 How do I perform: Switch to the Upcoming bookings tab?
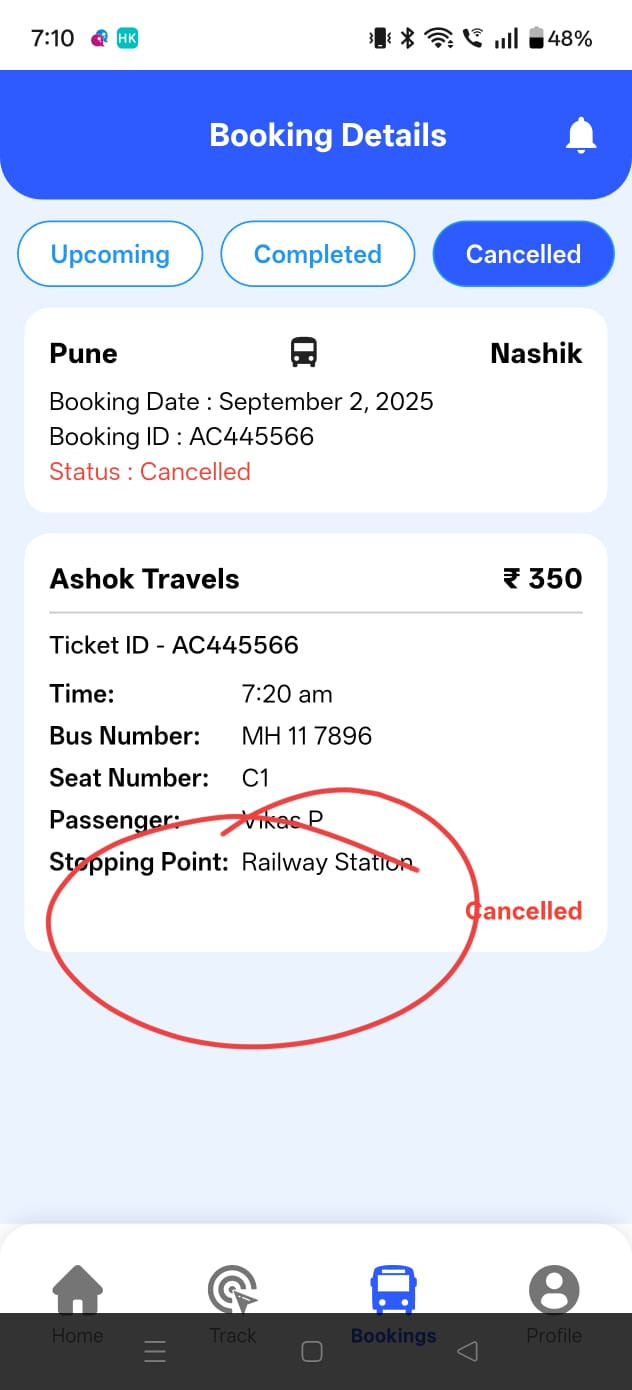tap(110, 254)
